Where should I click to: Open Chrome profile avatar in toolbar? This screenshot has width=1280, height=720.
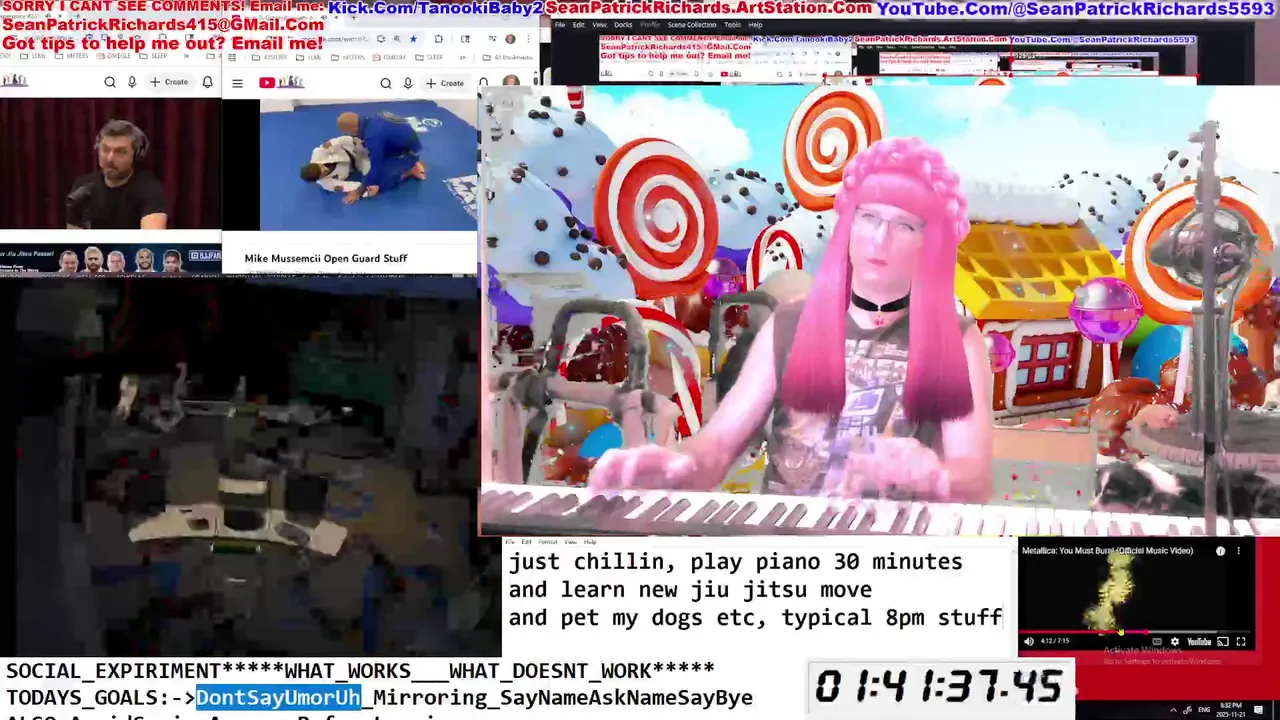(510, 39)
